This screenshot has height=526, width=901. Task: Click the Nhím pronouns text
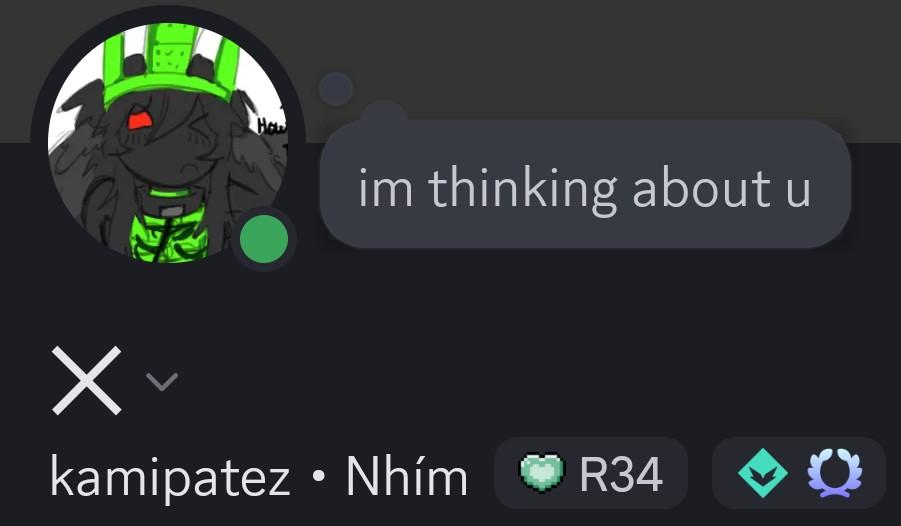coord(407,476)
